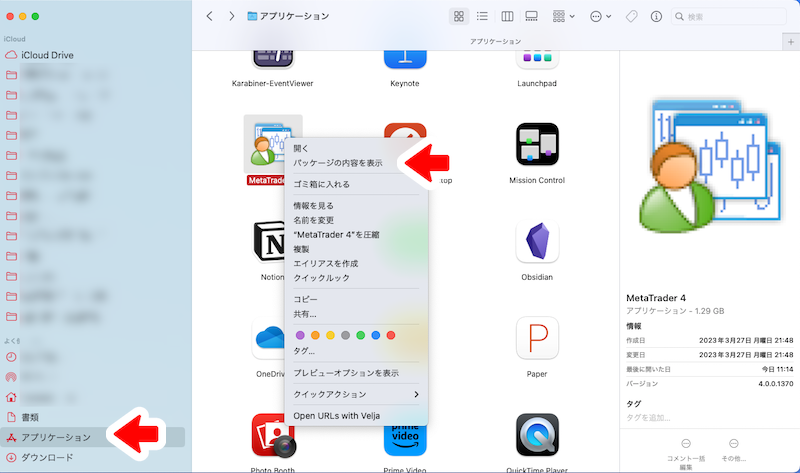
Task: Click the Obsidian app icon
Action: pos(537,241)
